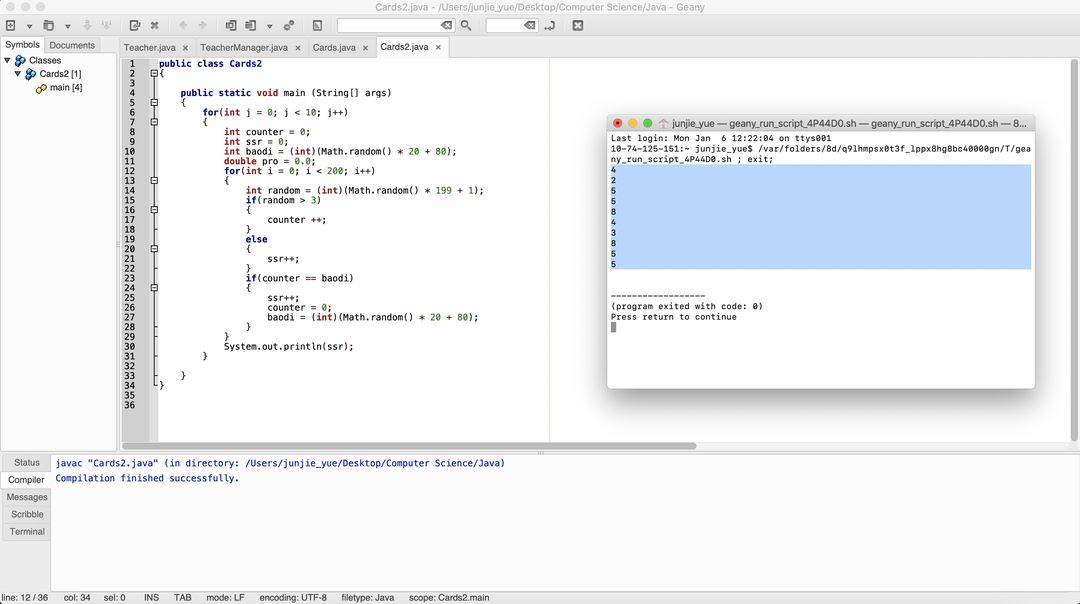Focus the goto line number field
Viewport: 1080px width, 604px height.
point(505,25)
